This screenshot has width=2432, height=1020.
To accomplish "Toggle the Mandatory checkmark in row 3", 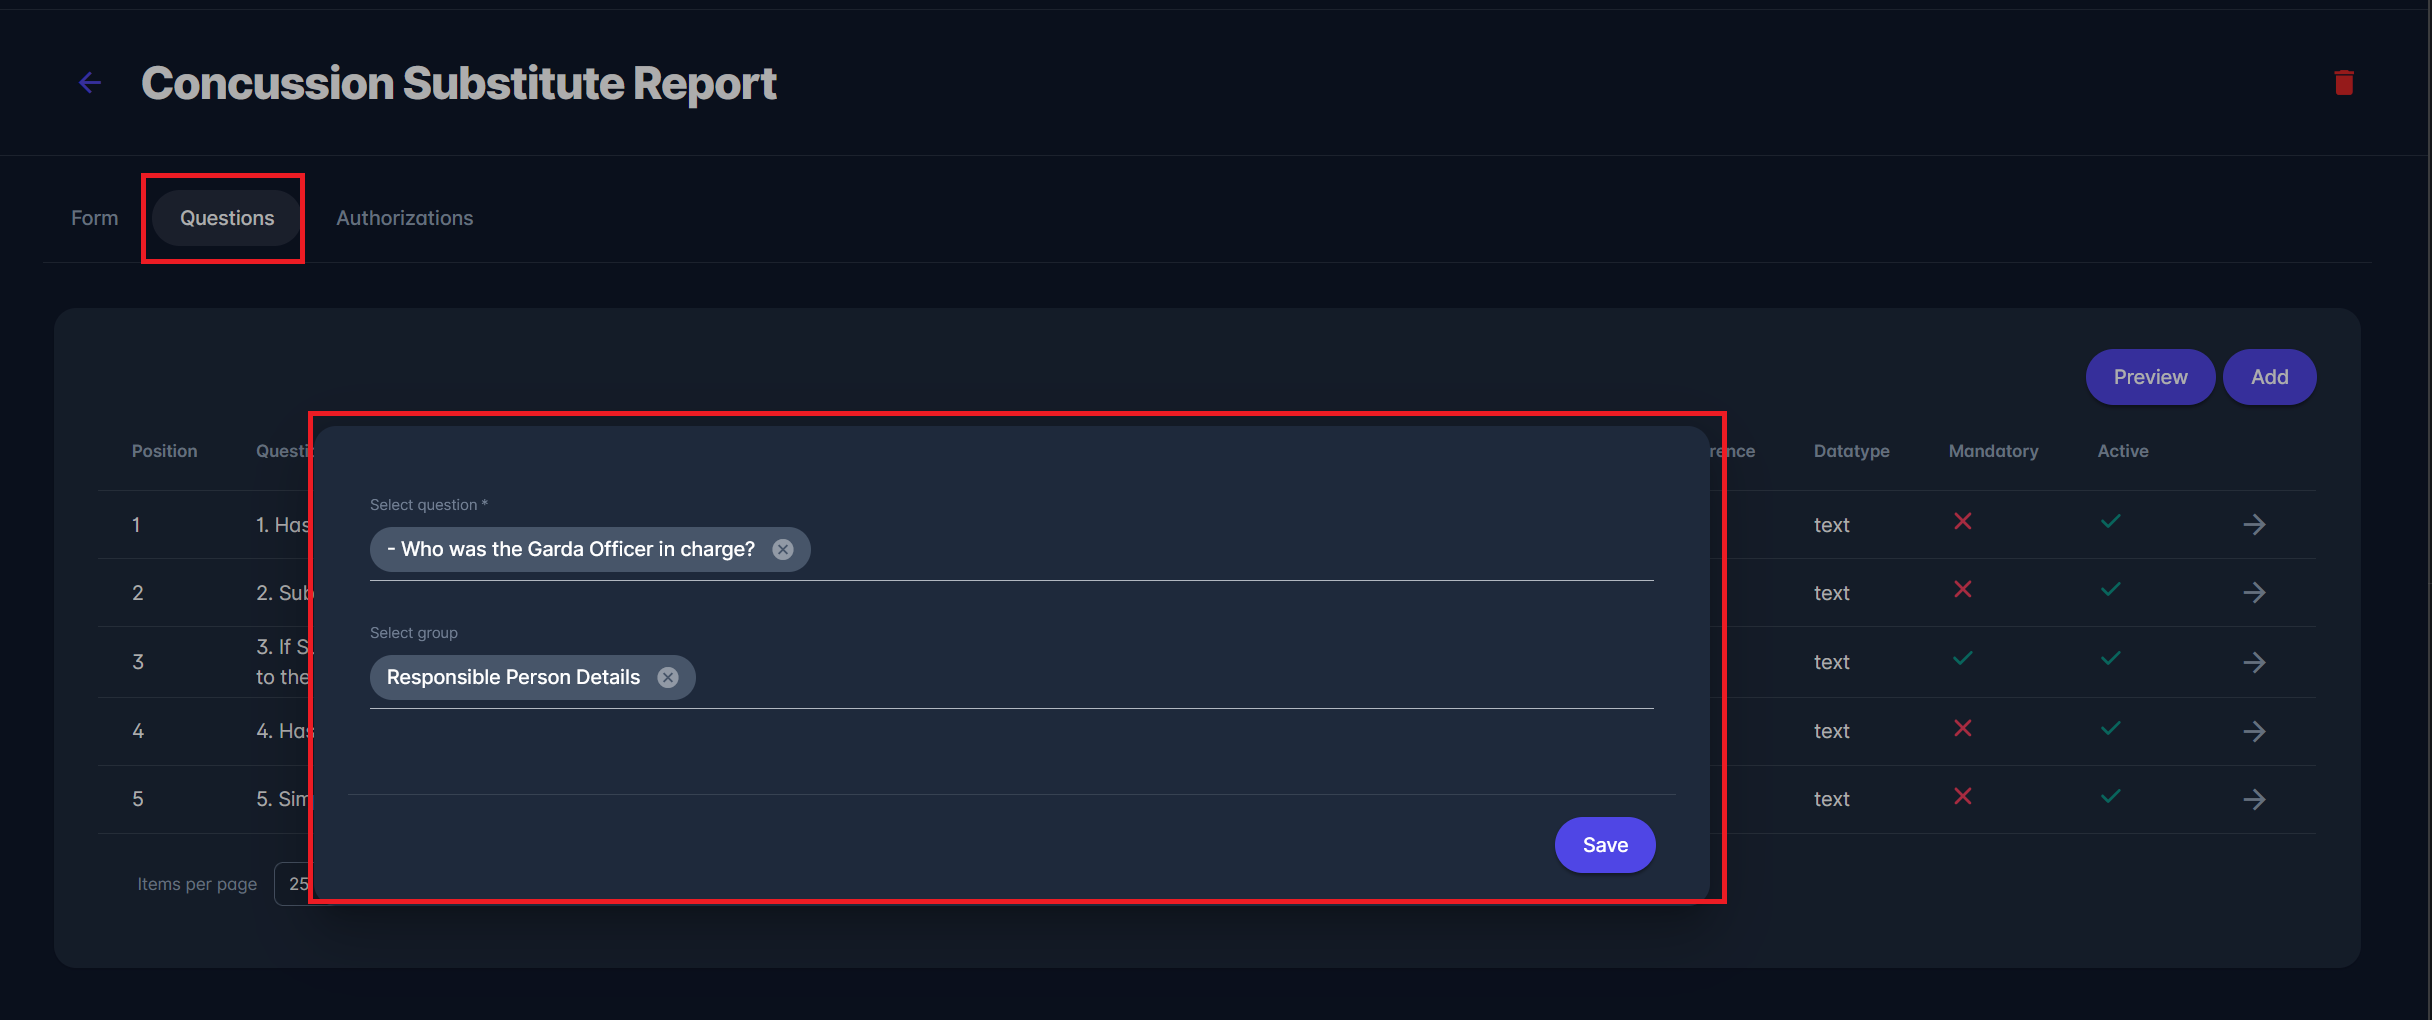I will tap(1963, 658).
